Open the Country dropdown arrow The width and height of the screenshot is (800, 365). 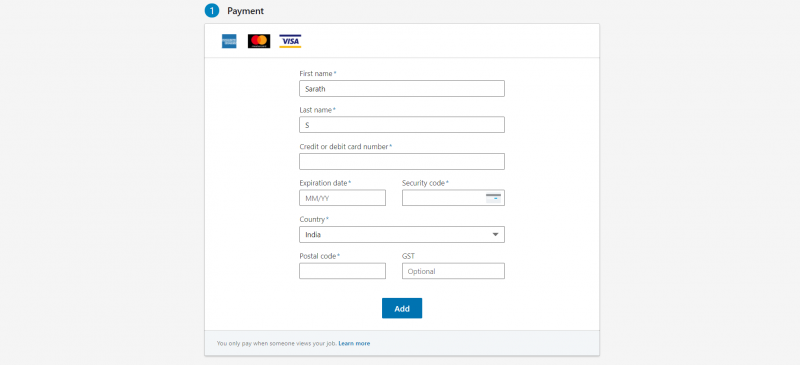495,234
